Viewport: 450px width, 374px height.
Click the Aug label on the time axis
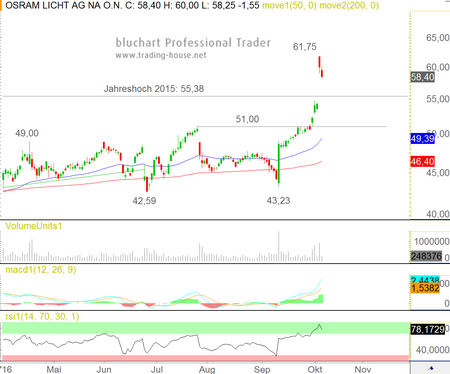207,369
